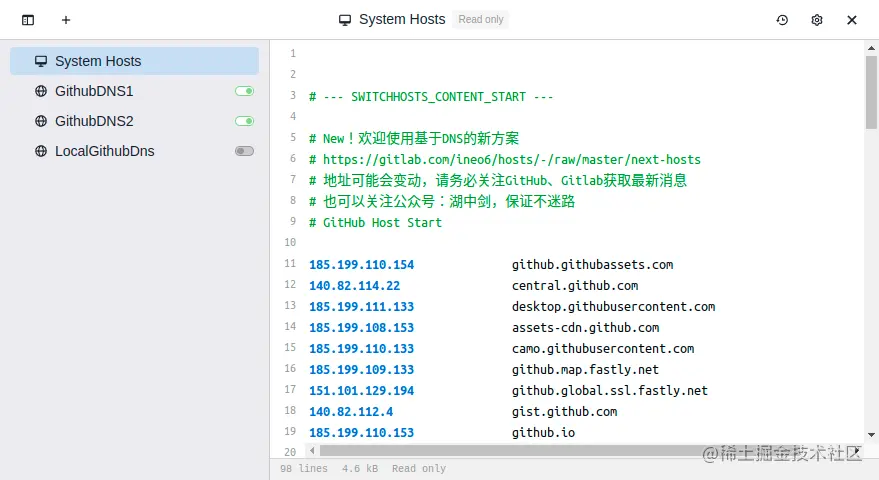
Task: Click IP address 151.101.129.194
Action: (x=362, y=391)
